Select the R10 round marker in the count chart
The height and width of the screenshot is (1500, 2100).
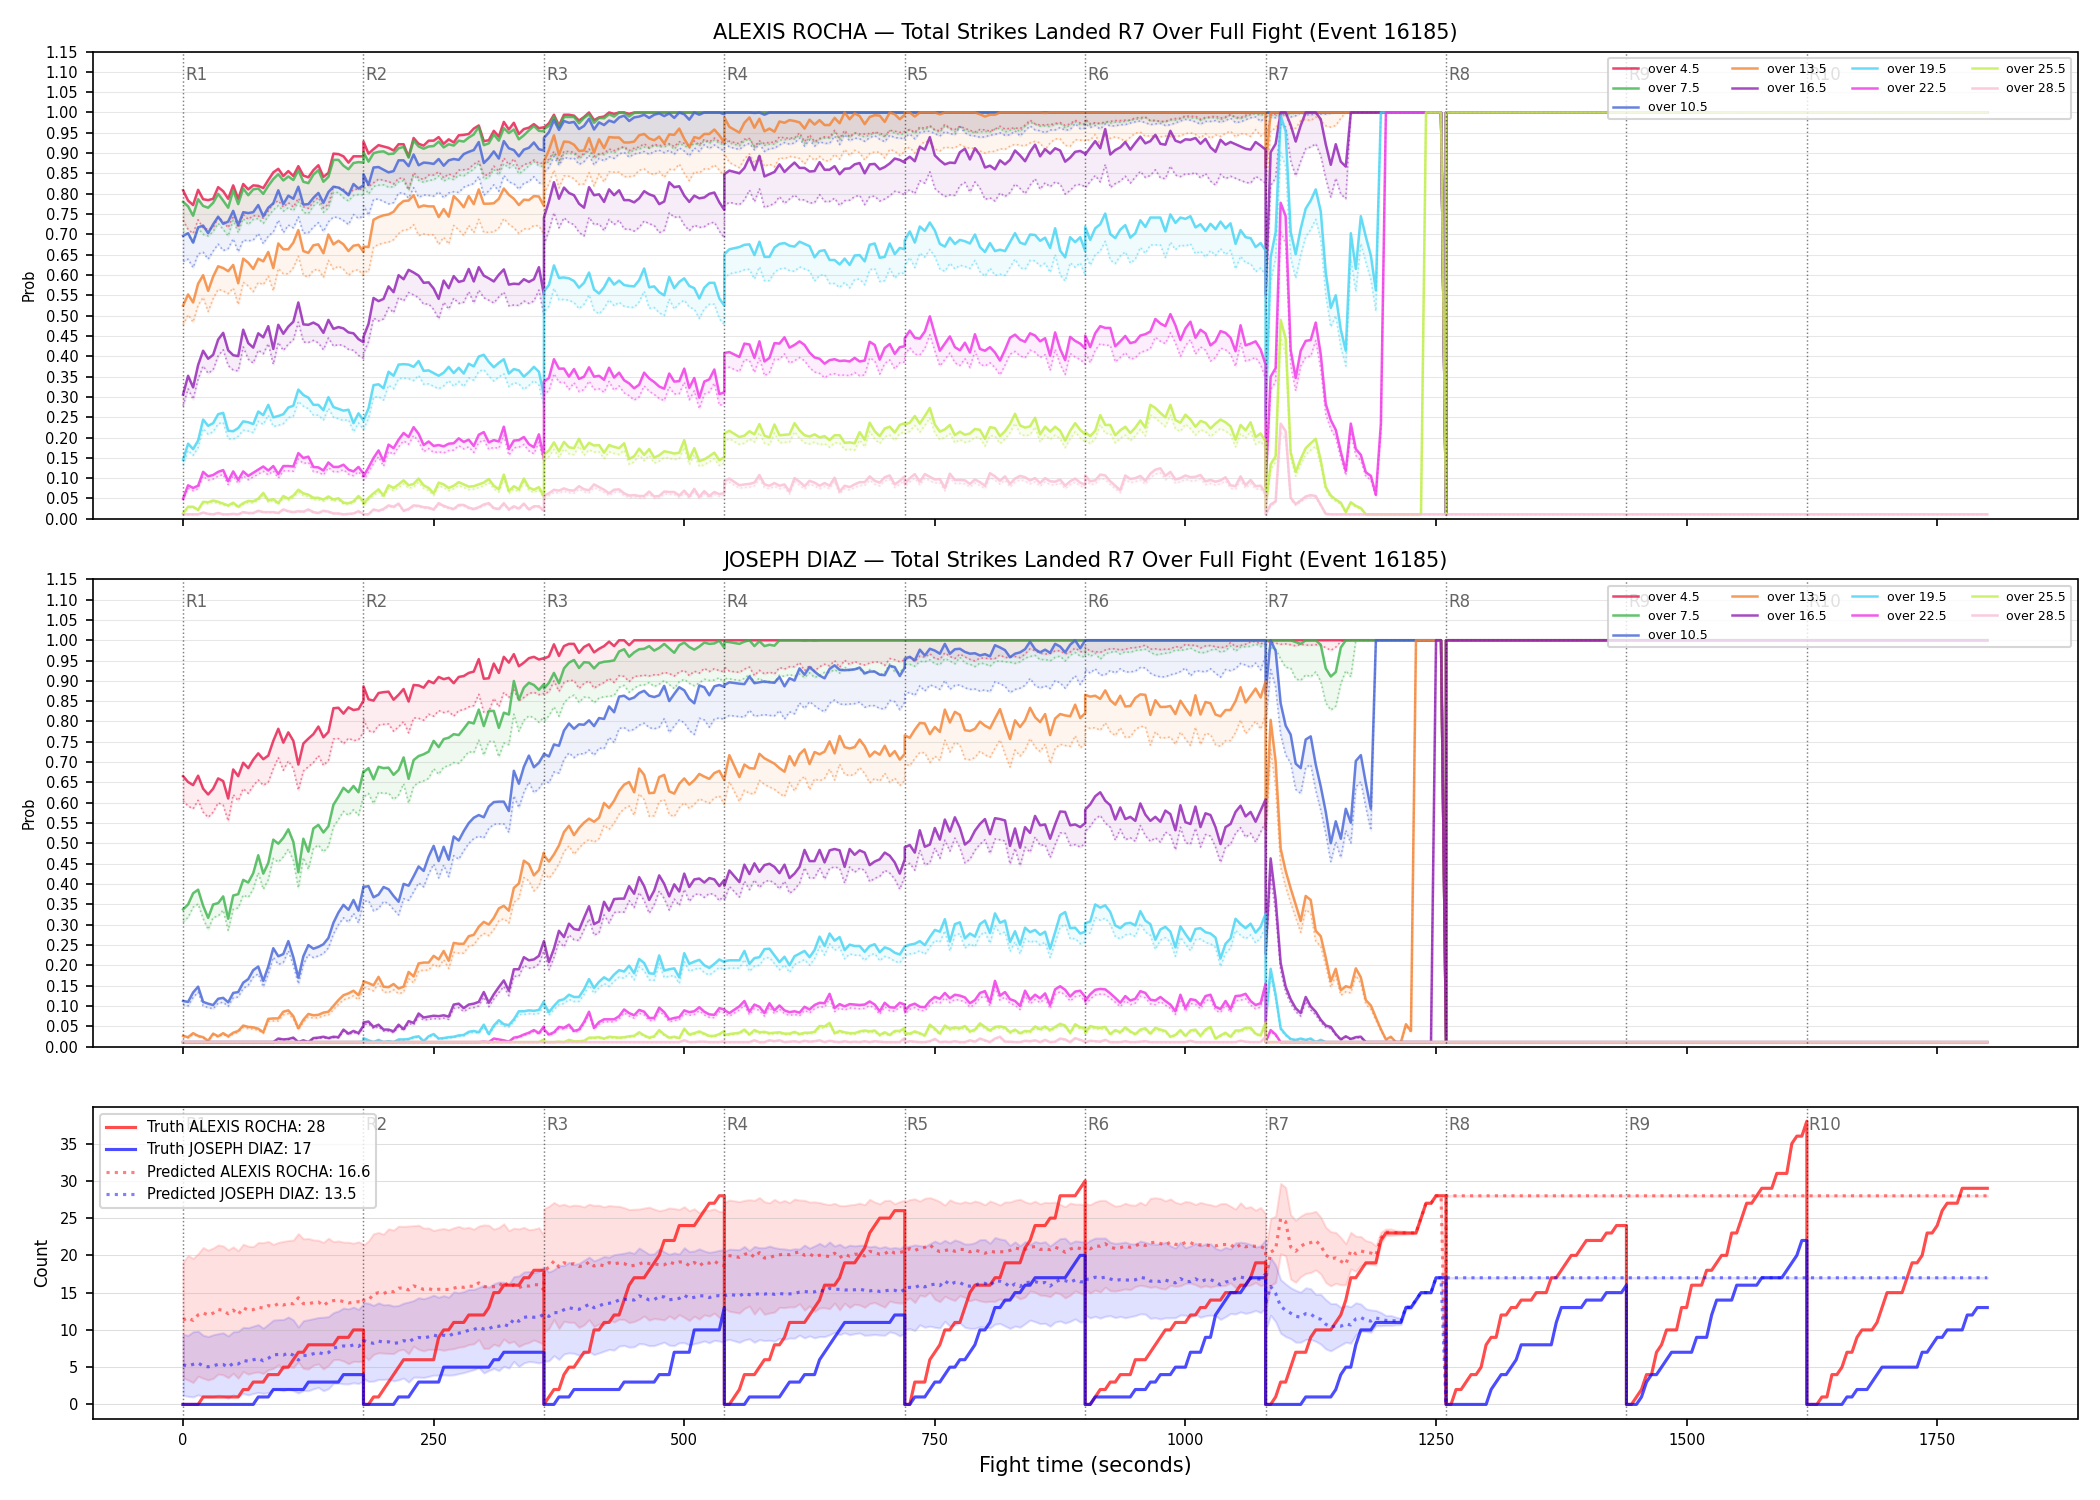(x=1824, y=1124)
